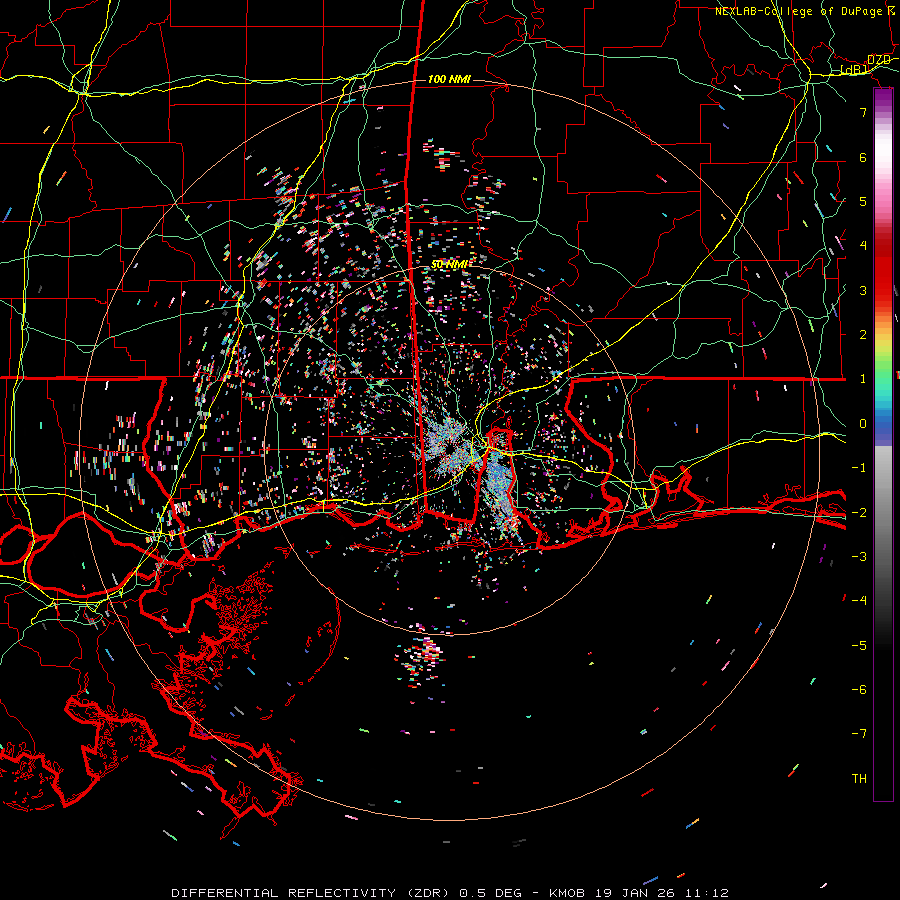The height and width of the screenshot is (900, 900).
Task: Click the -6 value on the color scale
Action: click(x=859, y=690)
